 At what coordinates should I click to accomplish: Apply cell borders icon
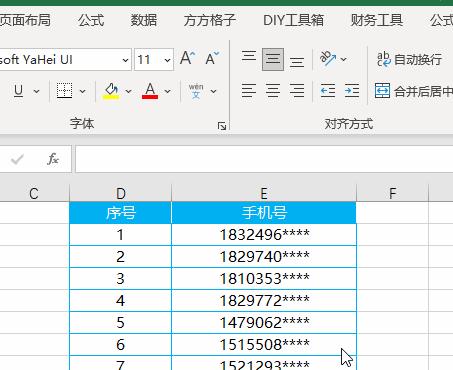point(64,91)
